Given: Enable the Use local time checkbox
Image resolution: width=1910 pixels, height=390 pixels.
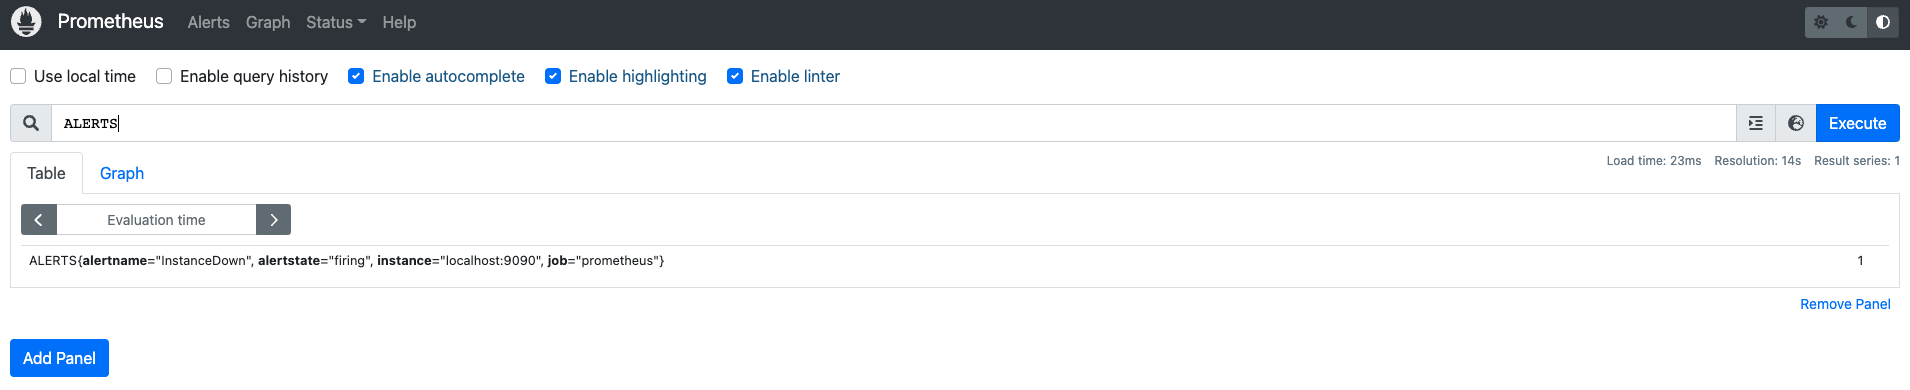Looking at the screenshot, I should [18, 76].
